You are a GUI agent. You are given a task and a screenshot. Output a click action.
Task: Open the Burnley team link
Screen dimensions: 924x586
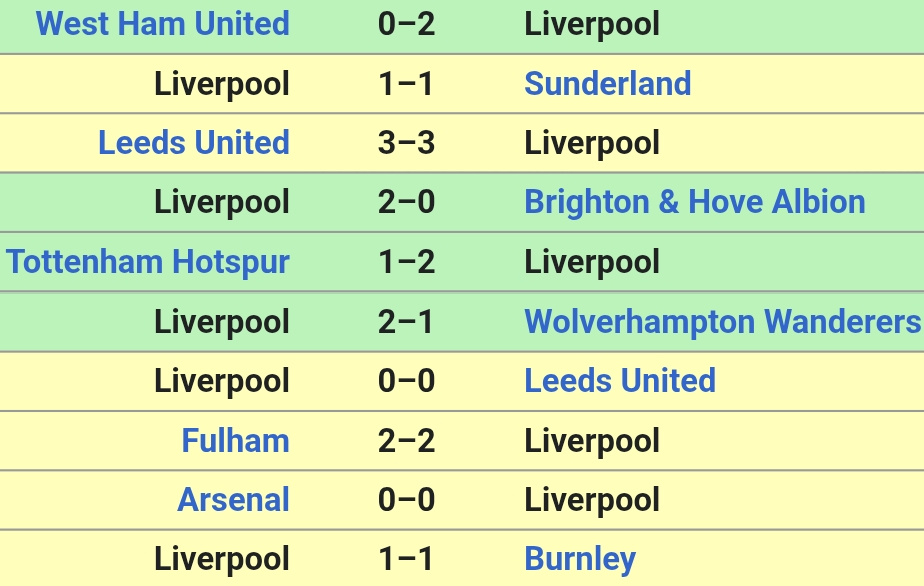pos(580,559)
